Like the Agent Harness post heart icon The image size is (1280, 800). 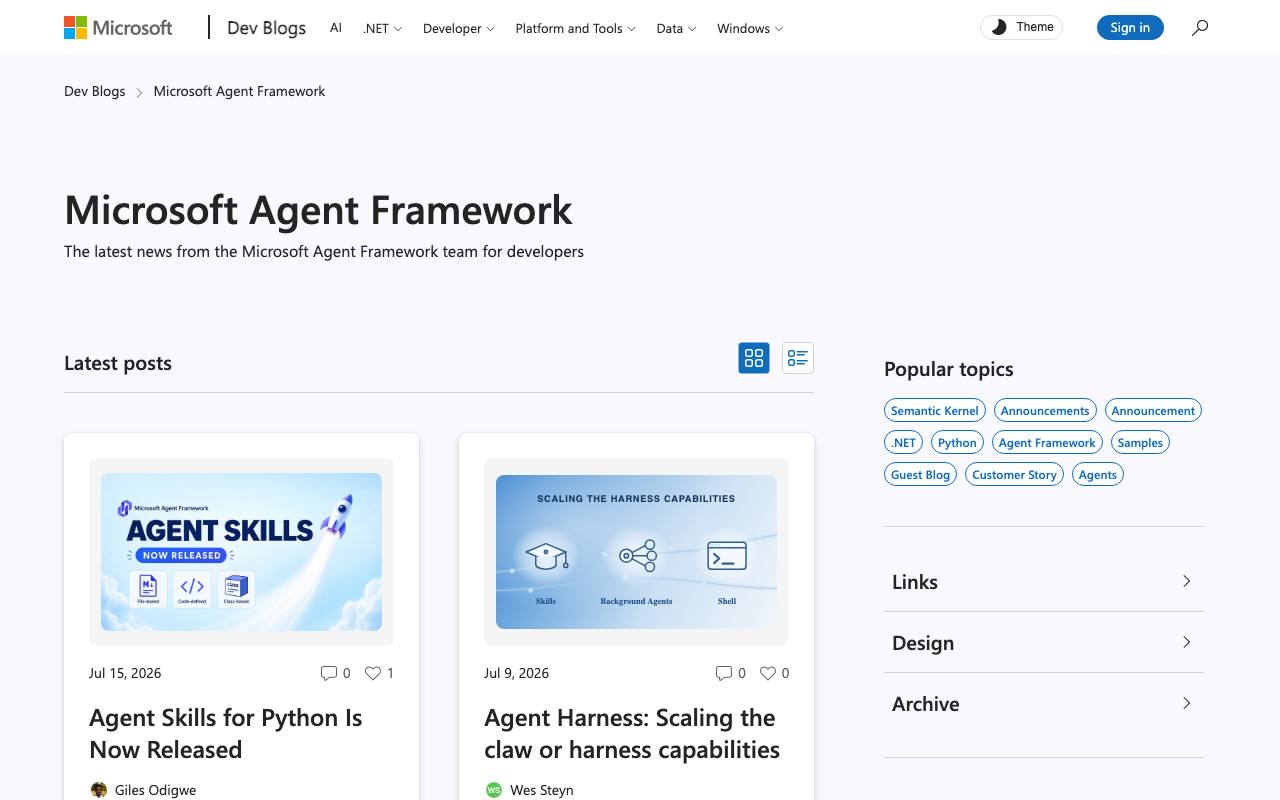[767, 673]
